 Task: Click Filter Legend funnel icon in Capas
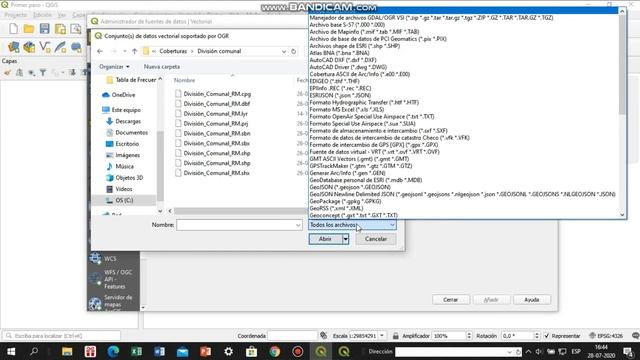coord(43,73)
